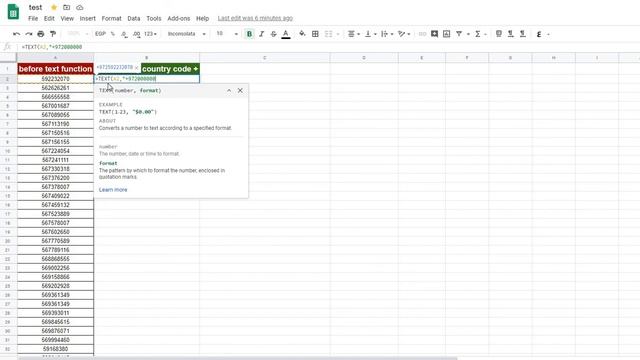The width and height of the screenshot is (640, 360).
Task: Open text wrapping dropdown
Action: (387, 34)
